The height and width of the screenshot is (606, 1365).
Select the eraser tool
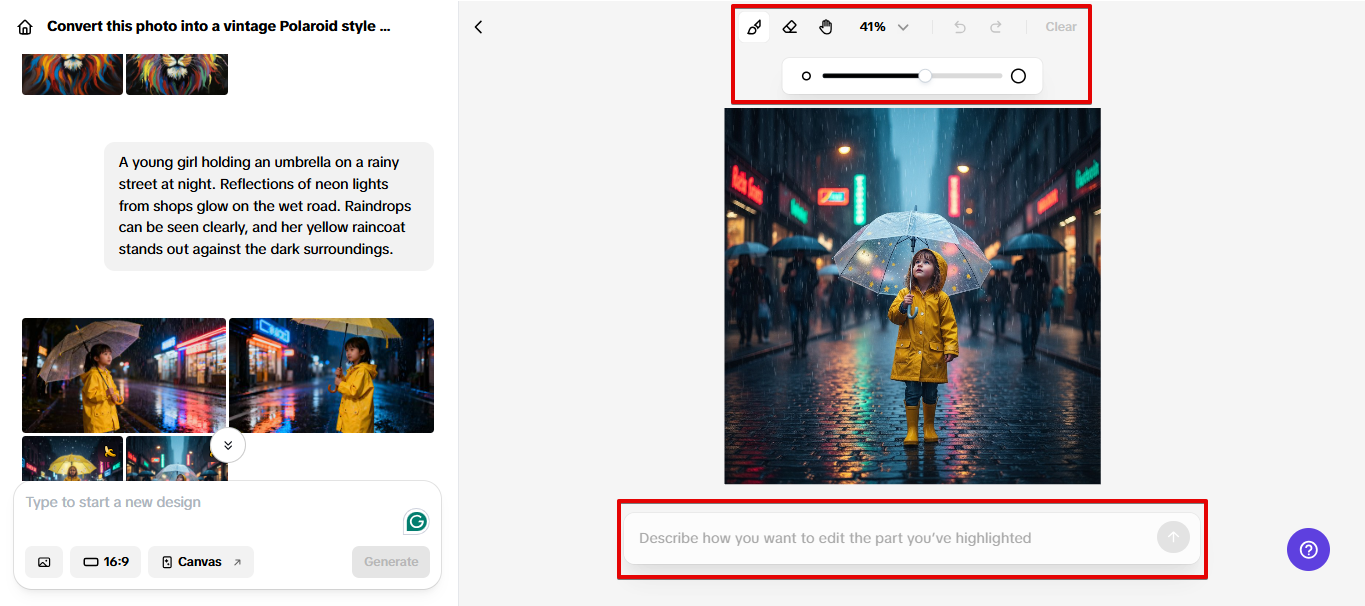point(790,27)
